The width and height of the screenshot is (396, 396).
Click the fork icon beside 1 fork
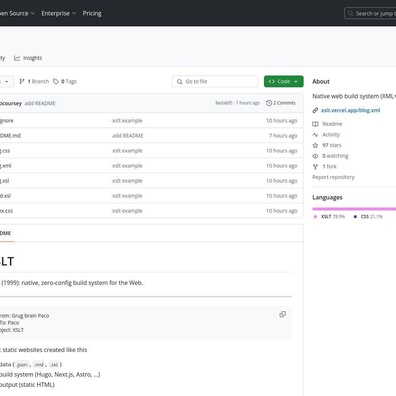pyautogui.click(x=315, y=166)
